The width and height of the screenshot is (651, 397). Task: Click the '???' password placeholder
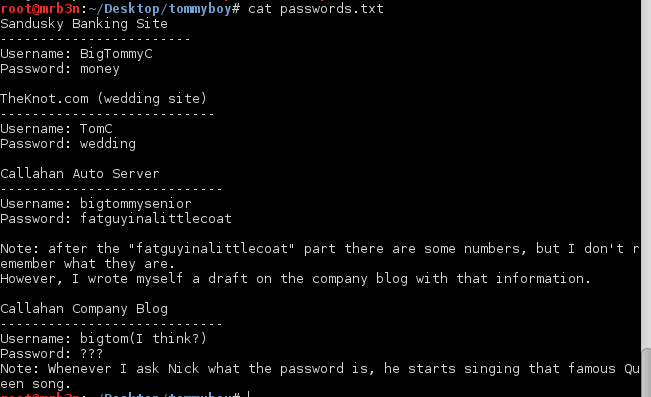[x=91, y=354]
